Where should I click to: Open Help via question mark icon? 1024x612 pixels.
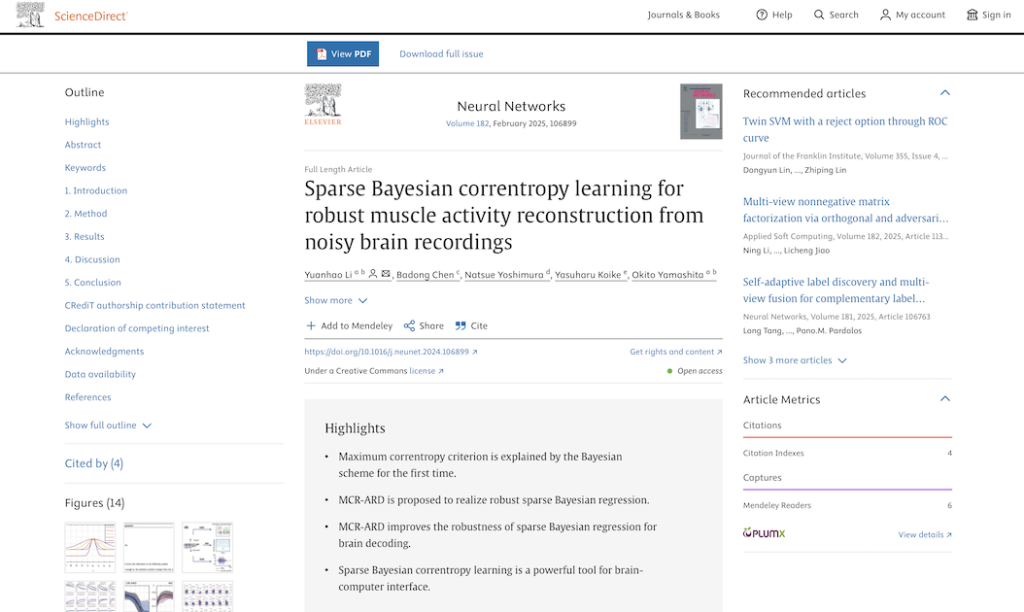pyautogui.click(x=762, y=15)
